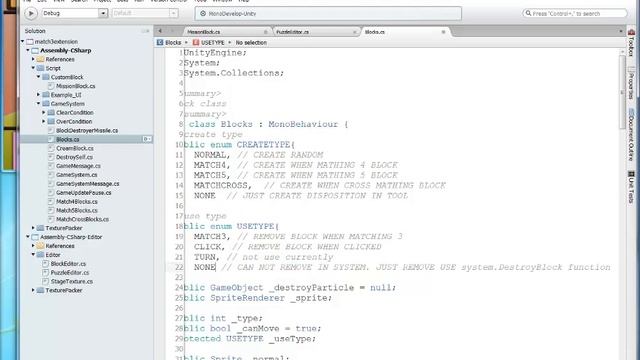Collapse the GameSystem folder
This screenshot has width=640, height=360.
(39, 104)
